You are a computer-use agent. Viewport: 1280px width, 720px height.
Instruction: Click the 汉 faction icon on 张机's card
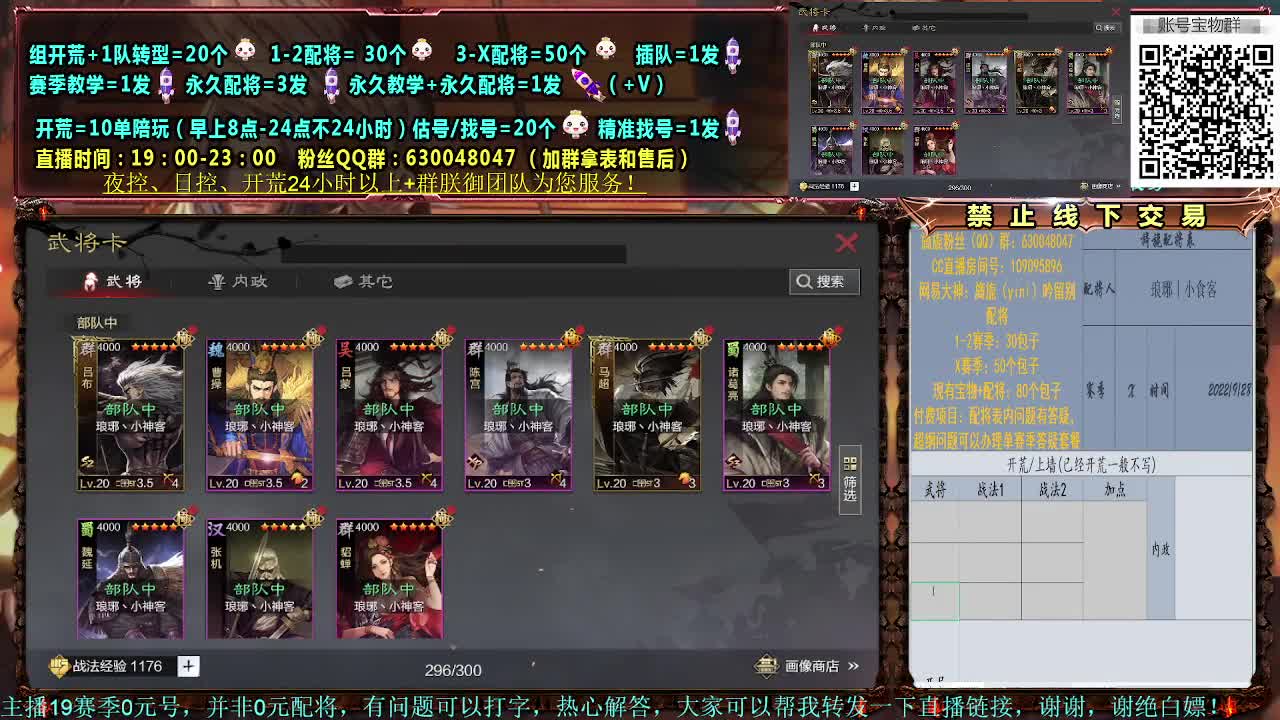(x=217, y=529)
